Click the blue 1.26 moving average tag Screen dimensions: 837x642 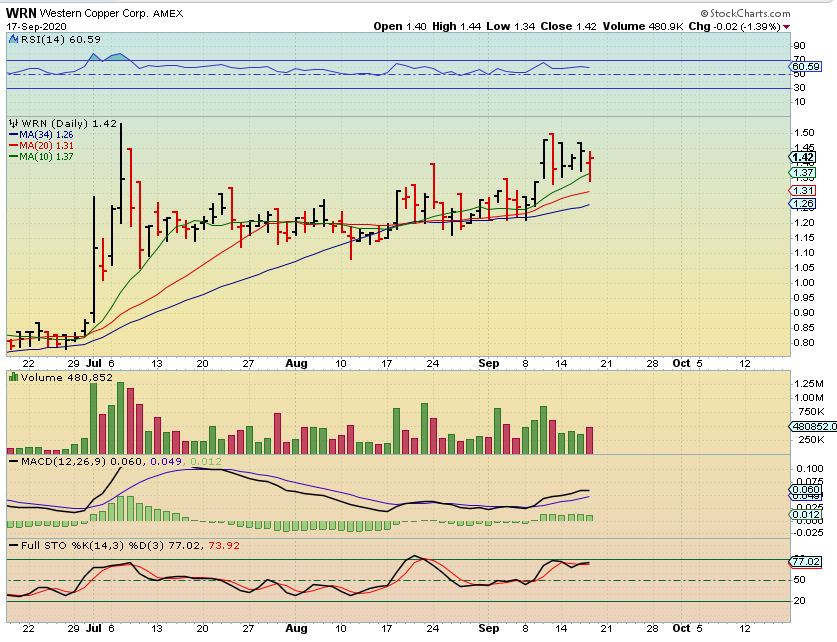(802, 203)
